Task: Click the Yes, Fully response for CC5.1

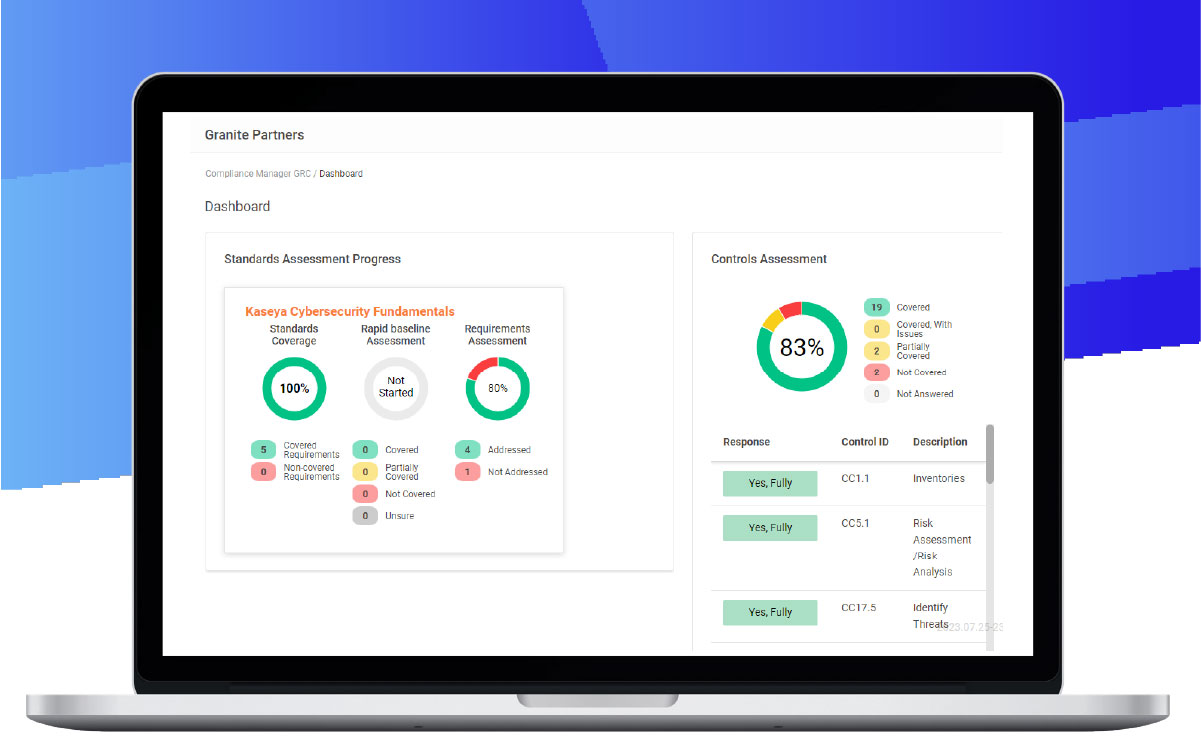Action: click(x=770, y=528)
